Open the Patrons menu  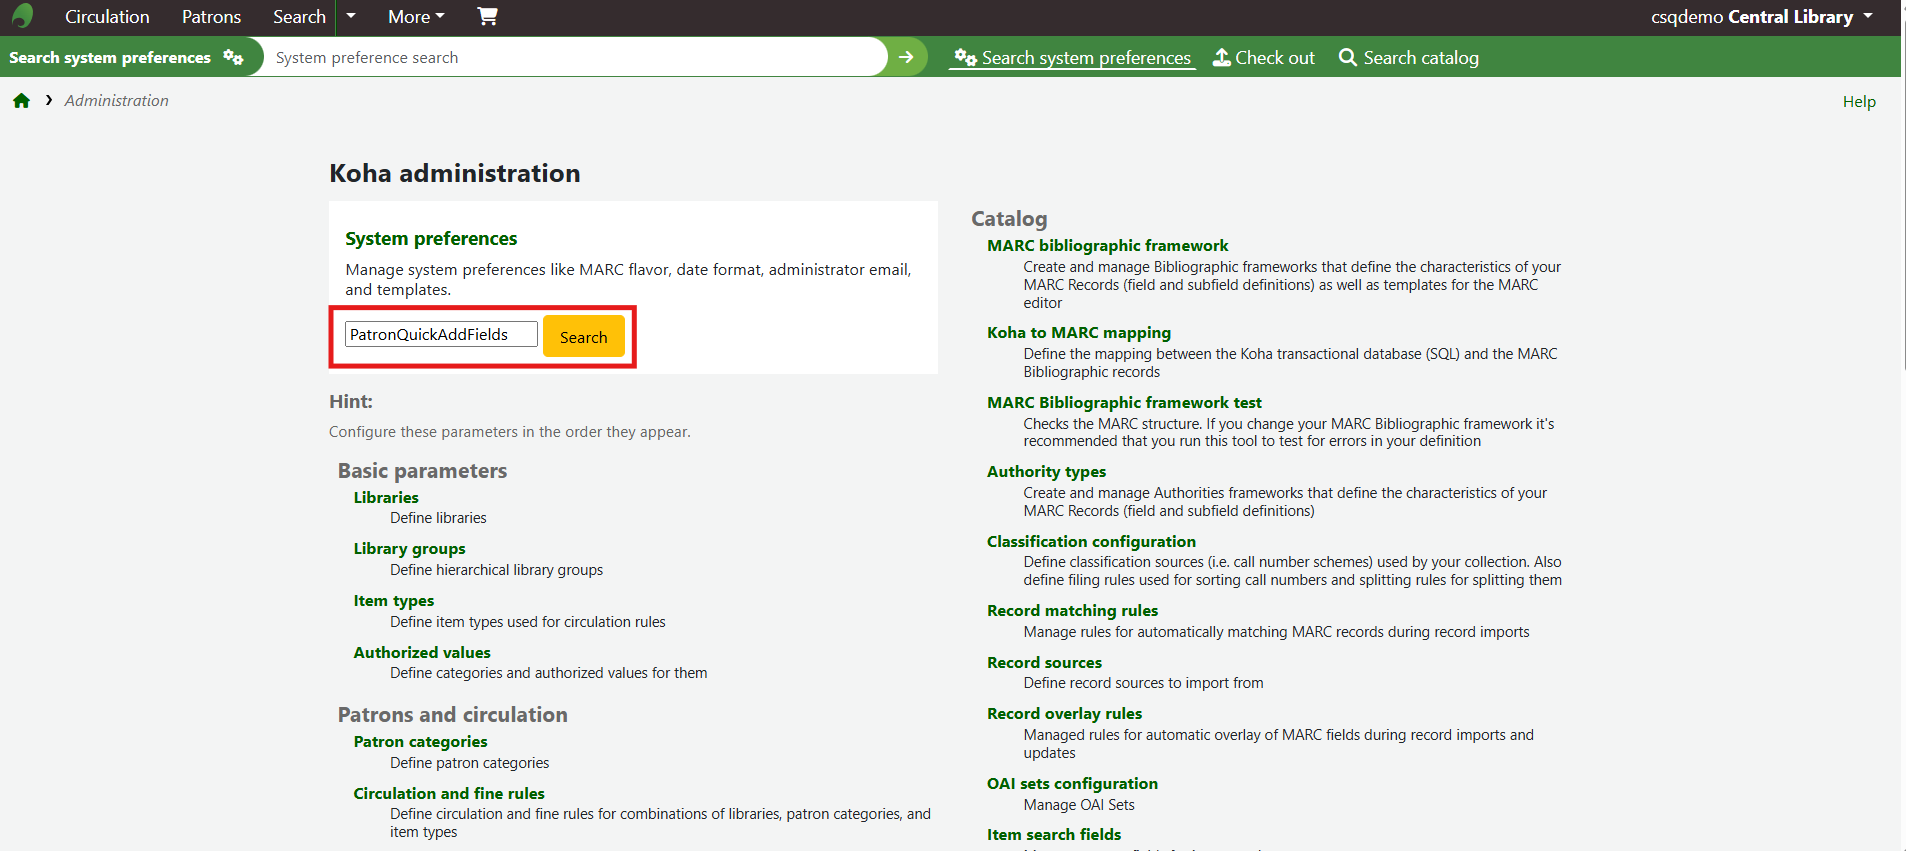(x=211, y=17)
